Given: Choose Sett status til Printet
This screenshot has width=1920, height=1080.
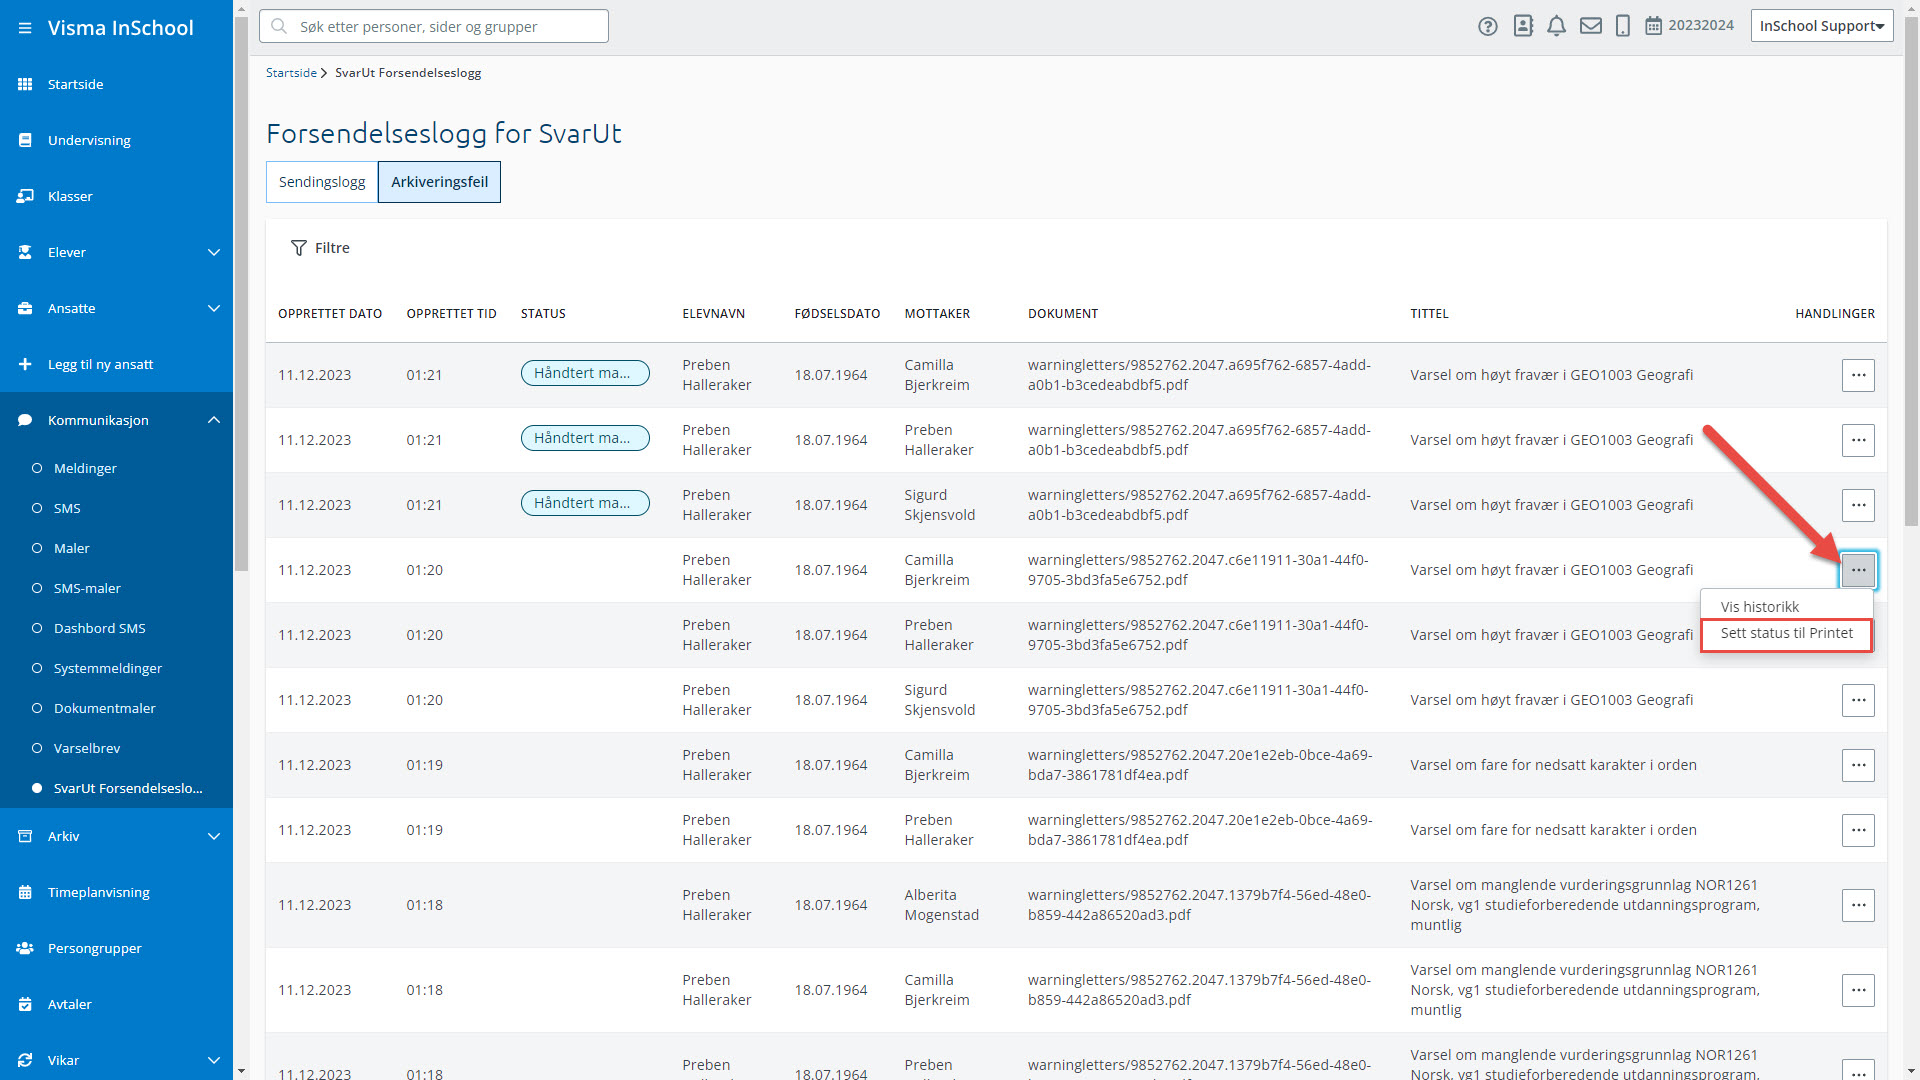Looking at the screenshot, I should pos(1786,634).
